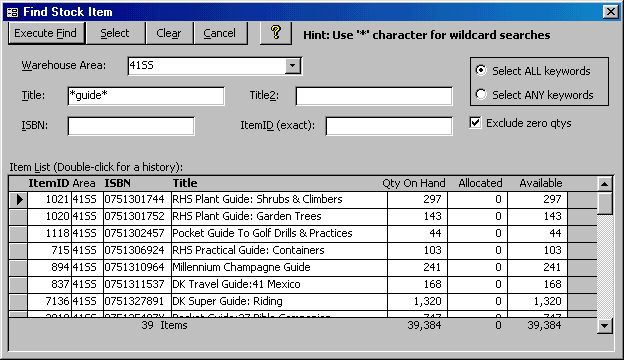Click the title Millennium Champagne Guide
Screen dimensions: 624x360
(241, 268)
